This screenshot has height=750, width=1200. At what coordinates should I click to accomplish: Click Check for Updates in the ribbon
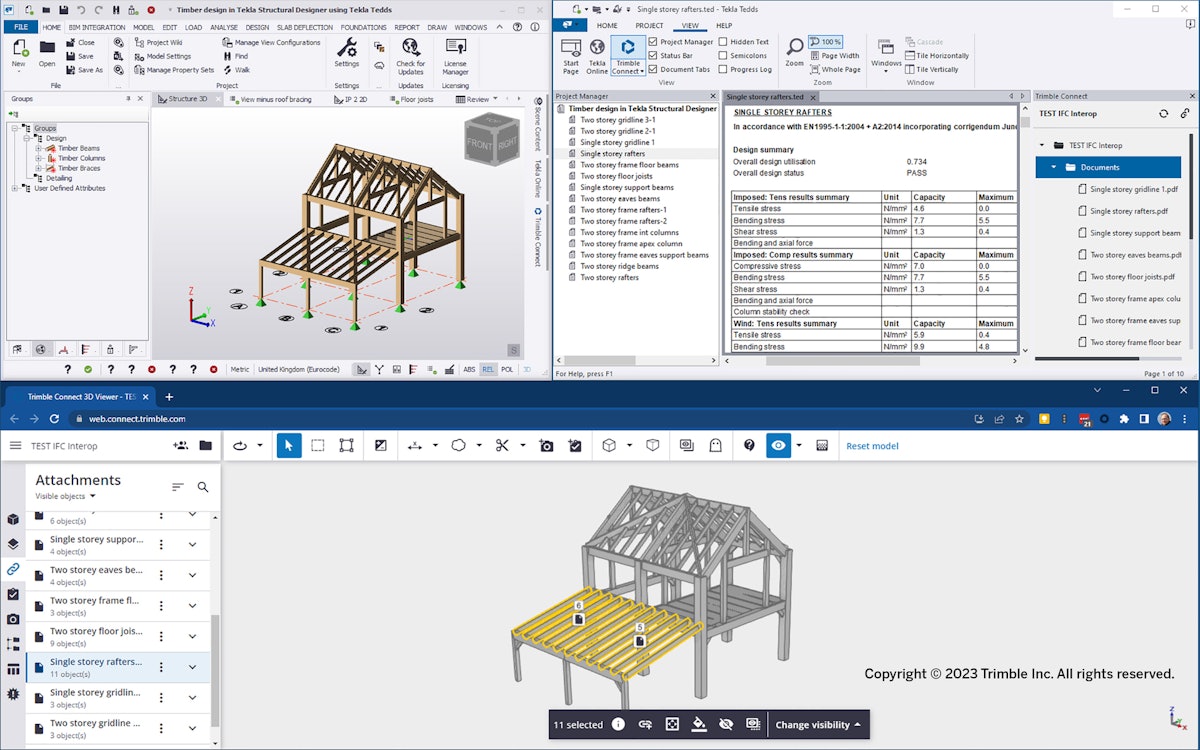tap(410, 55)
